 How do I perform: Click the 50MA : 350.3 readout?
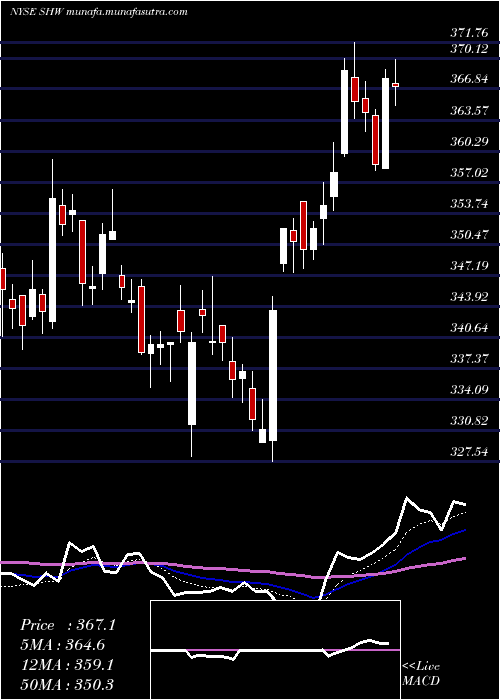tap(67, 685)
